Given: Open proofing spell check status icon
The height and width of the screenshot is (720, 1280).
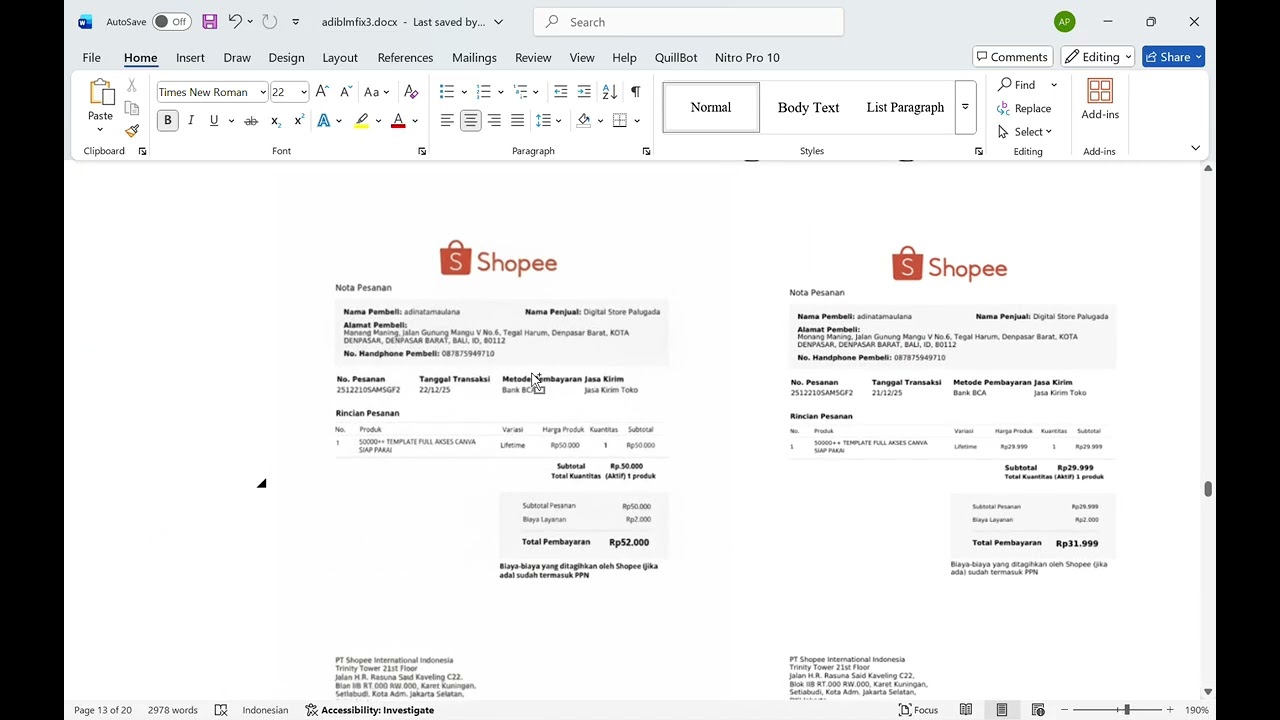Looking at the screenshot, I should point(221,710).
